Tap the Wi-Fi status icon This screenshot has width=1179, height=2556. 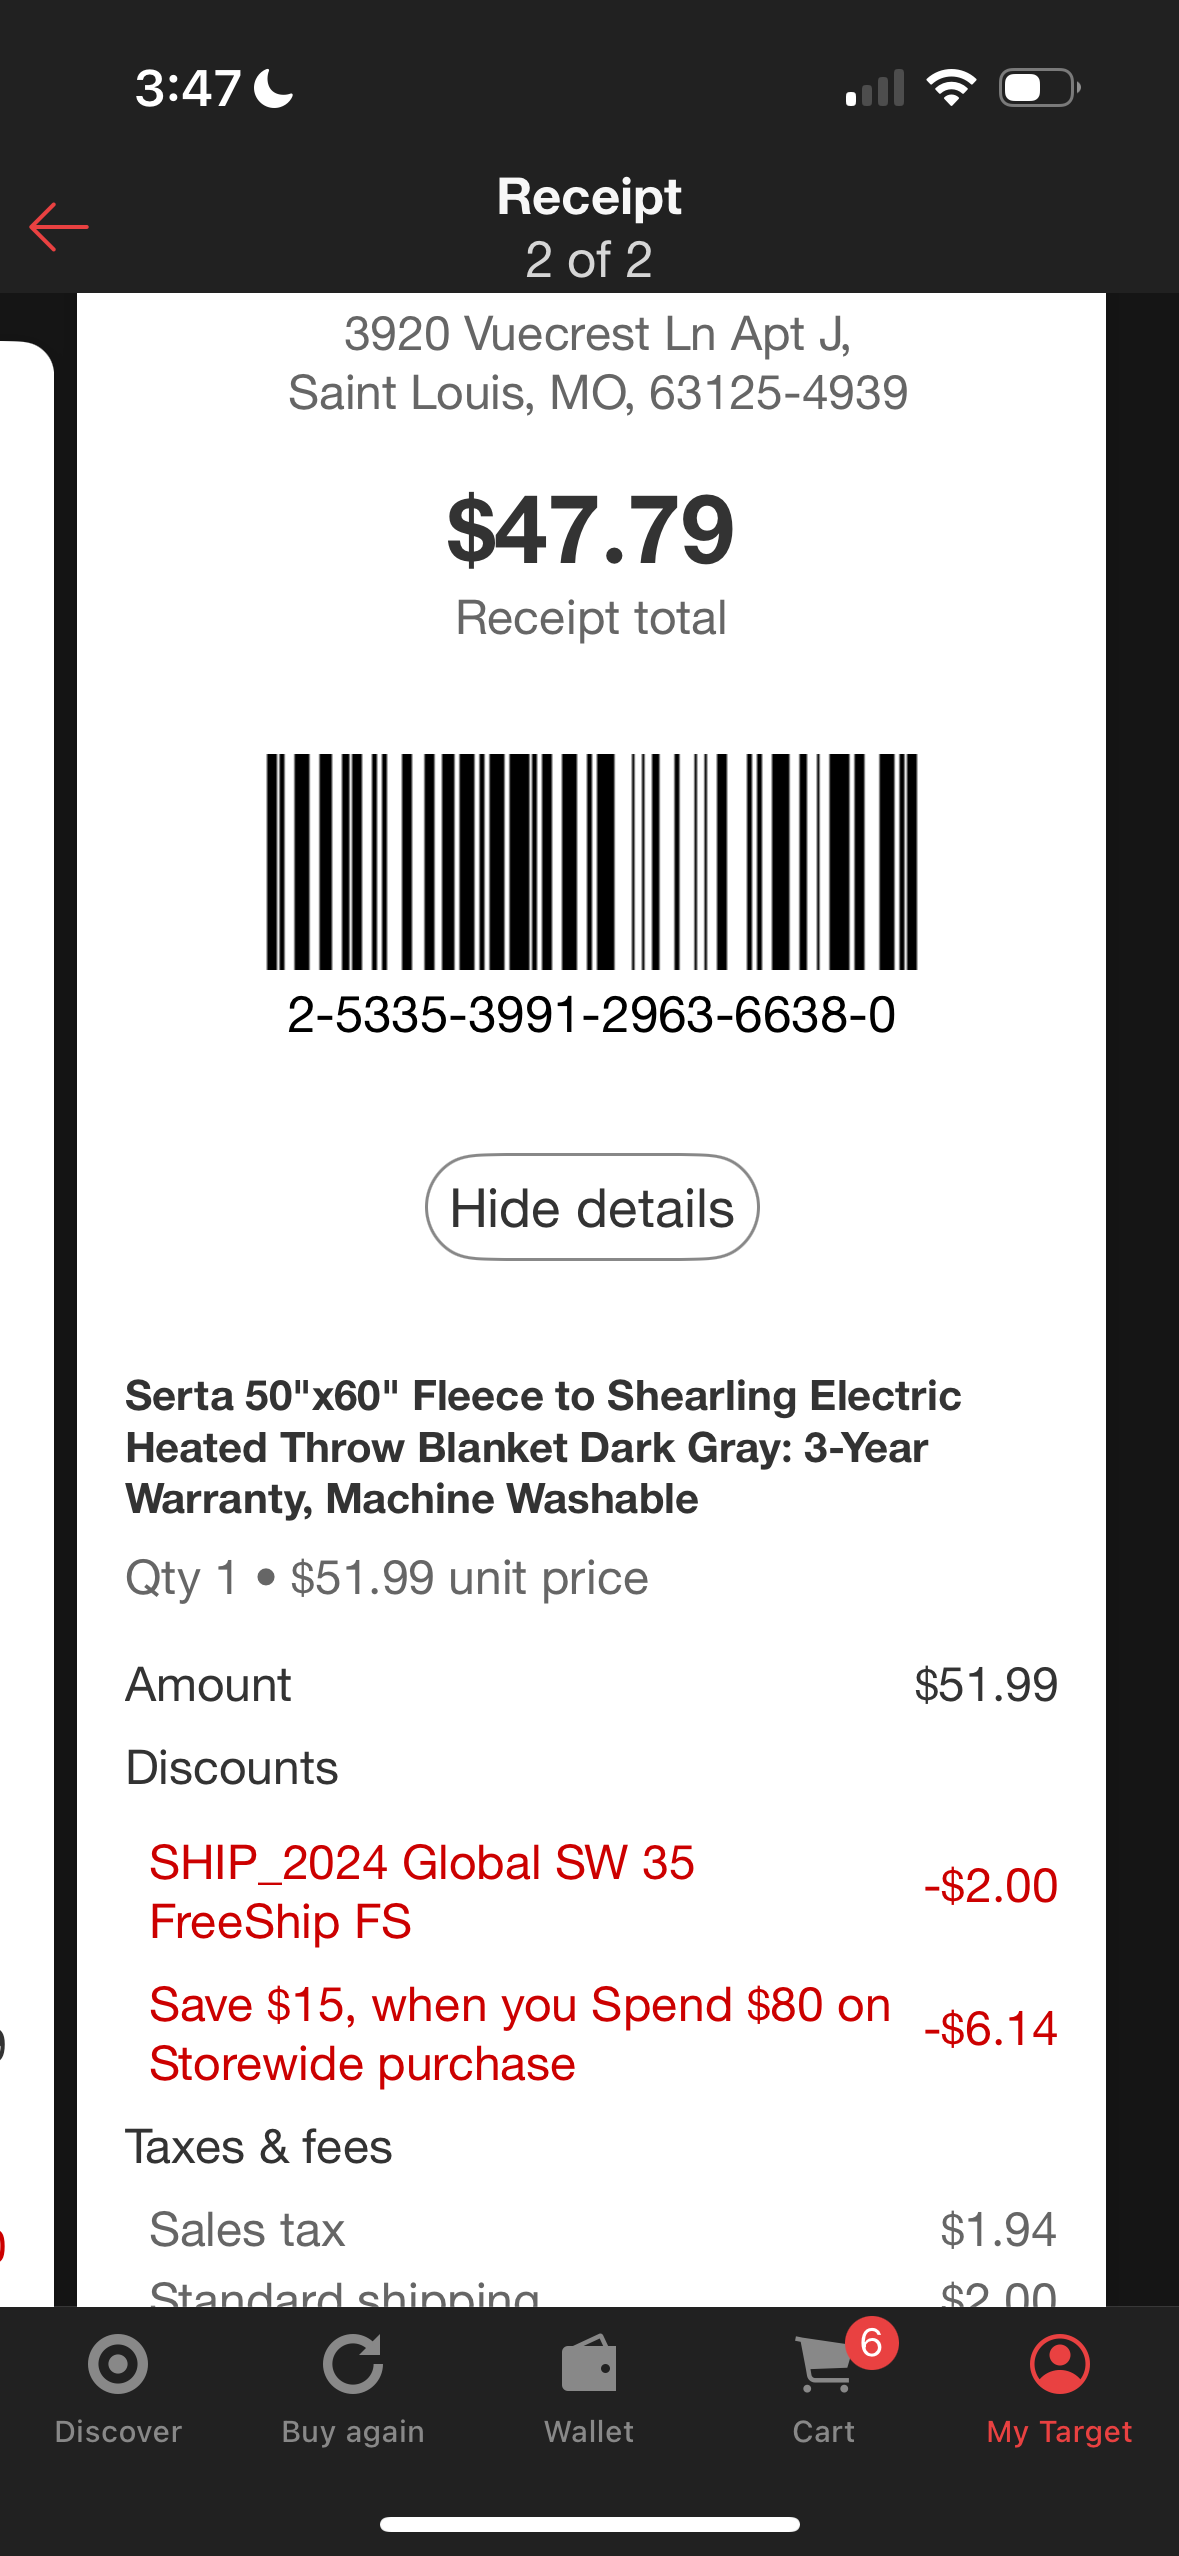[951, 88]
